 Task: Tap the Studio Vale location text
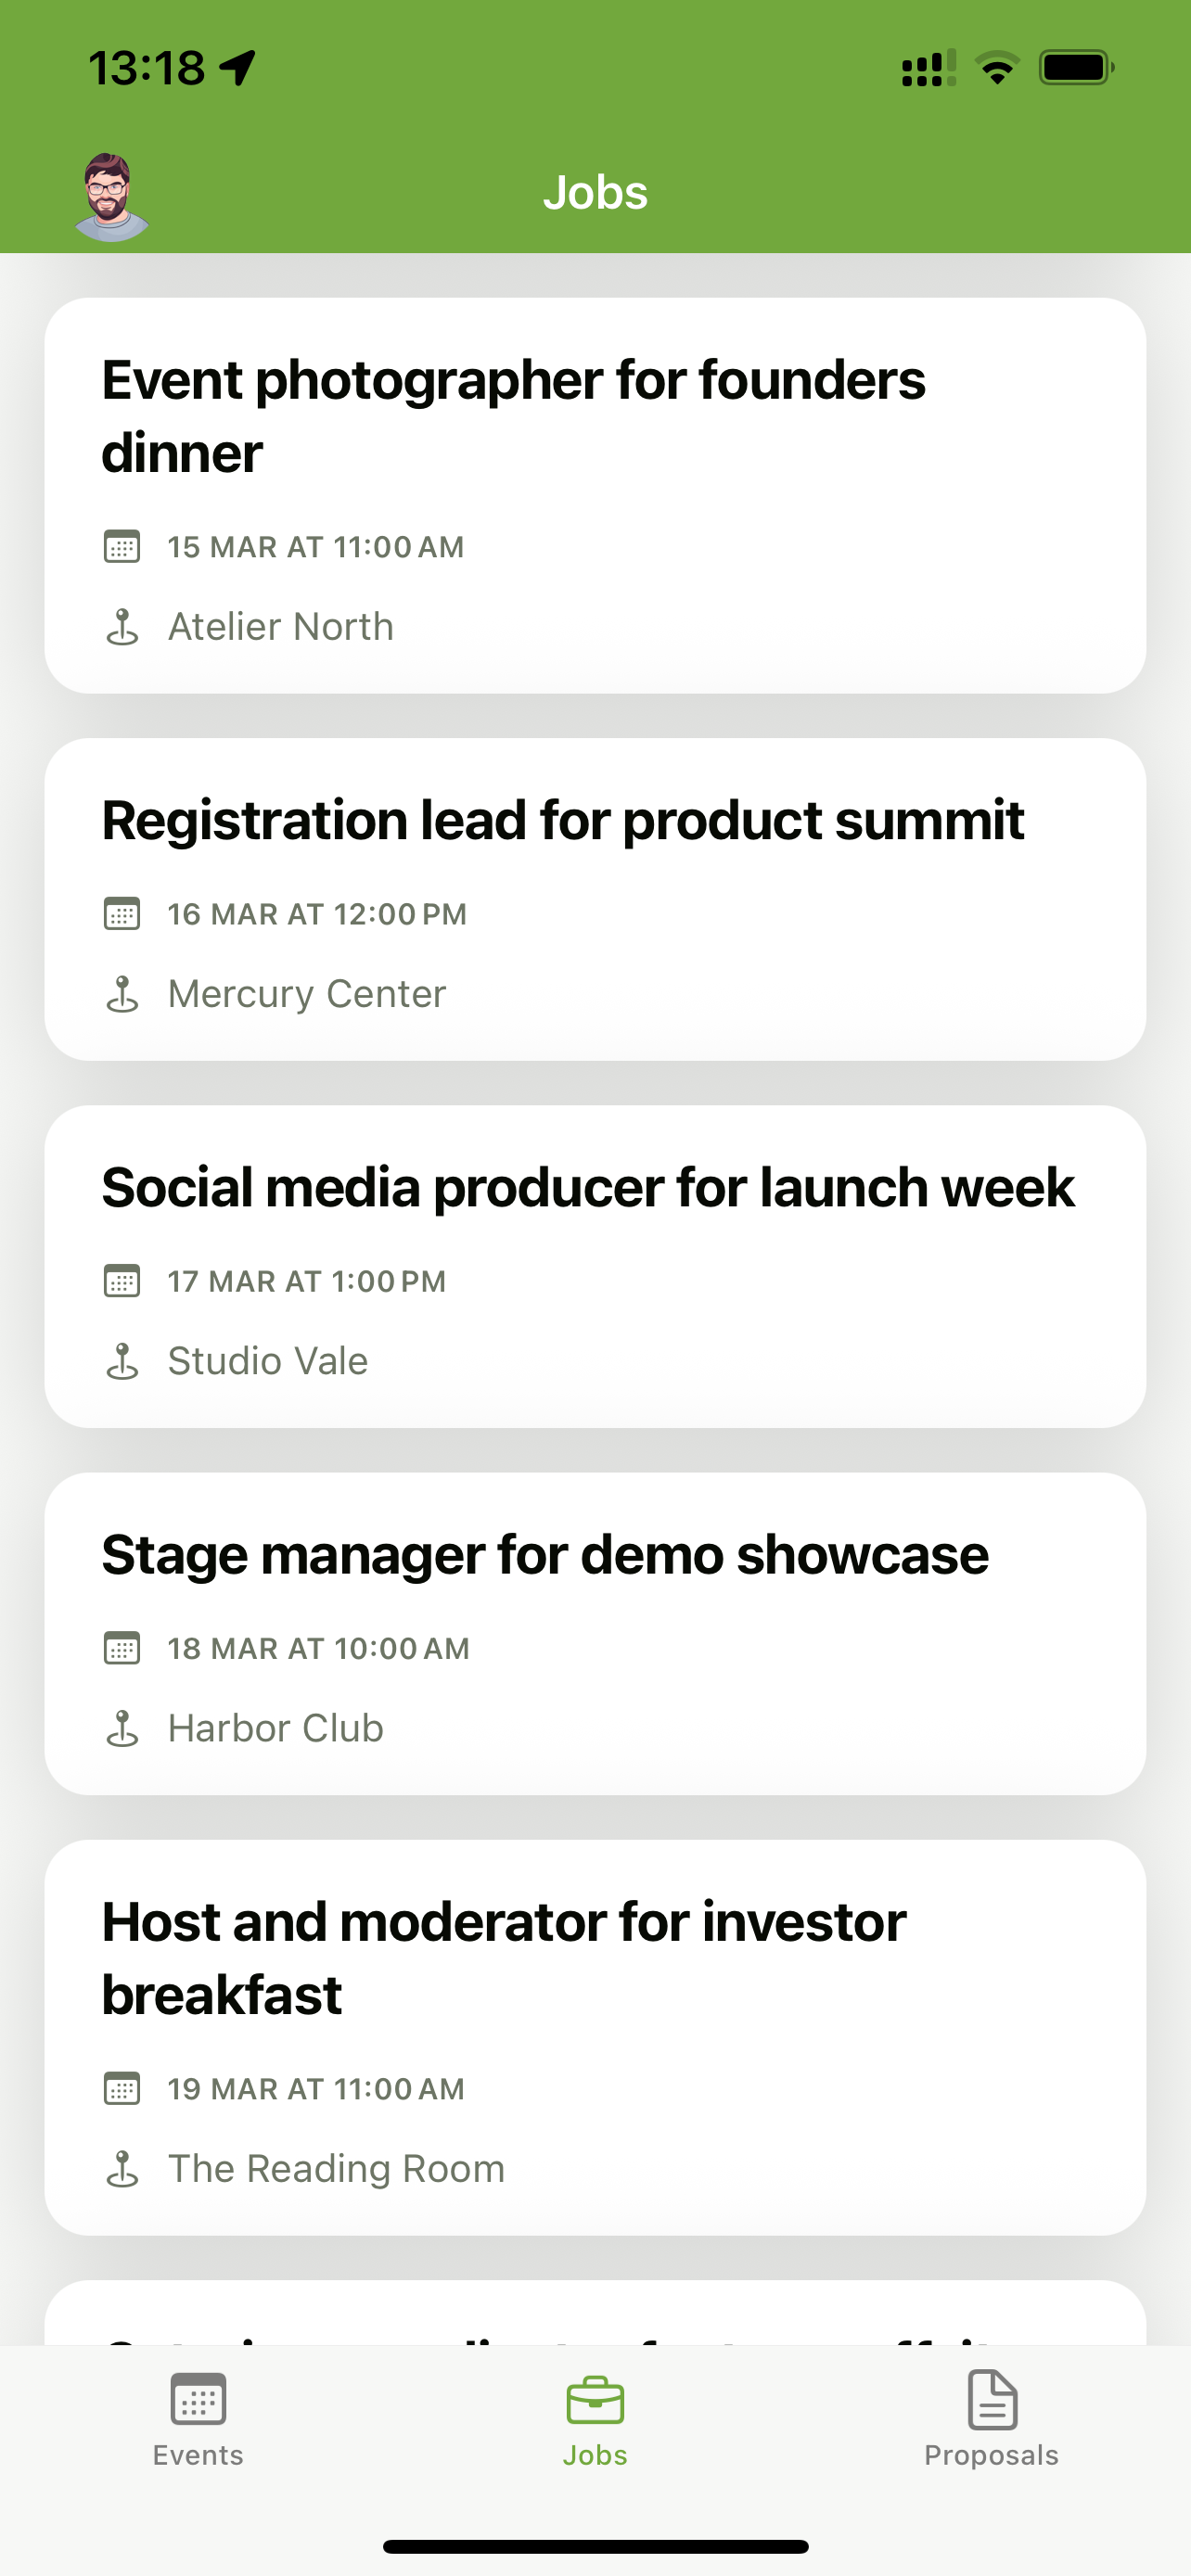pos(268,1361)
